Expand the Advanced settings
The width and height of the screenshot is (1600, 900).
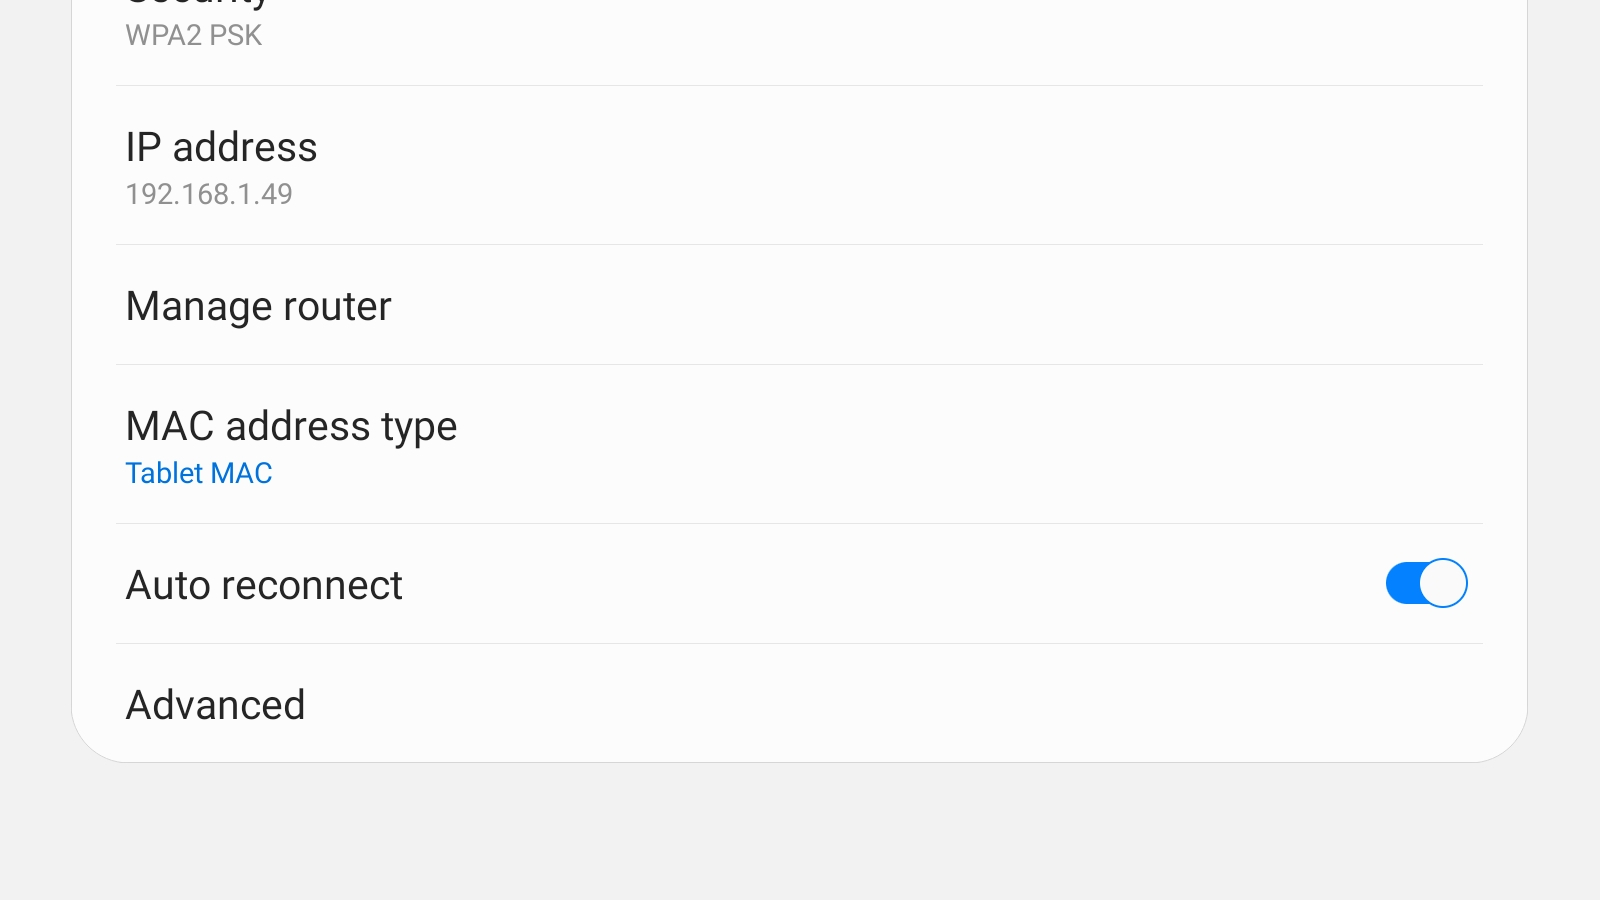pos(215,705)
